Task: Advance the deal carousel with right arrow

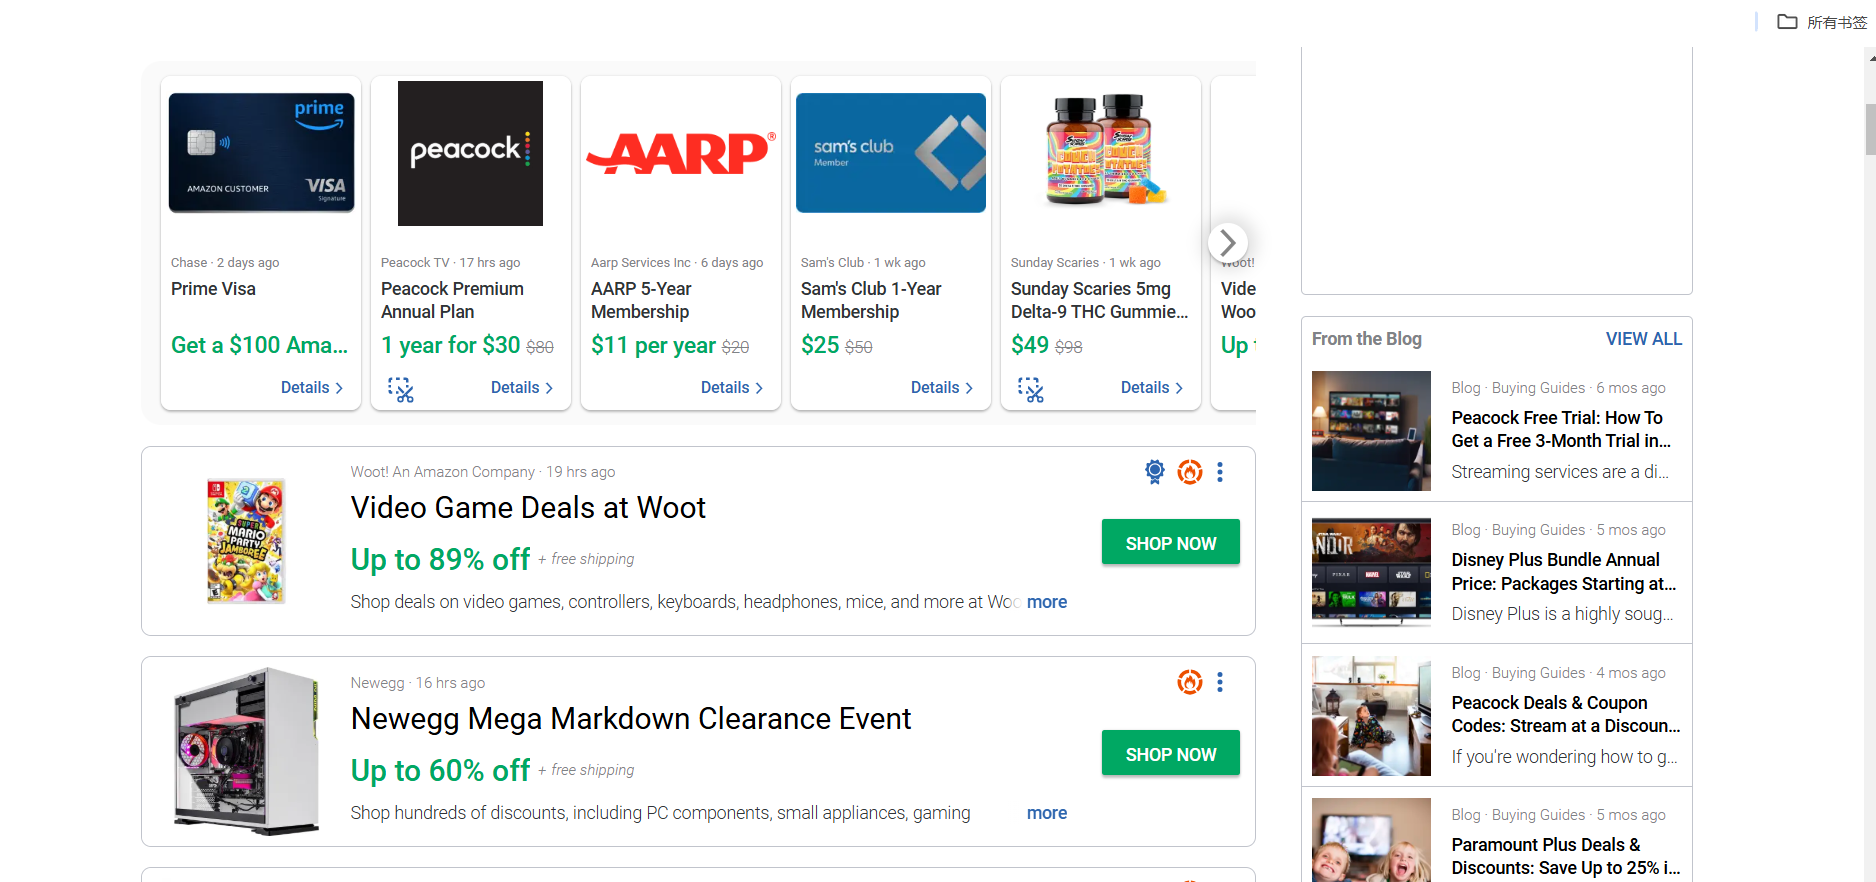Action: [1228, 242]
